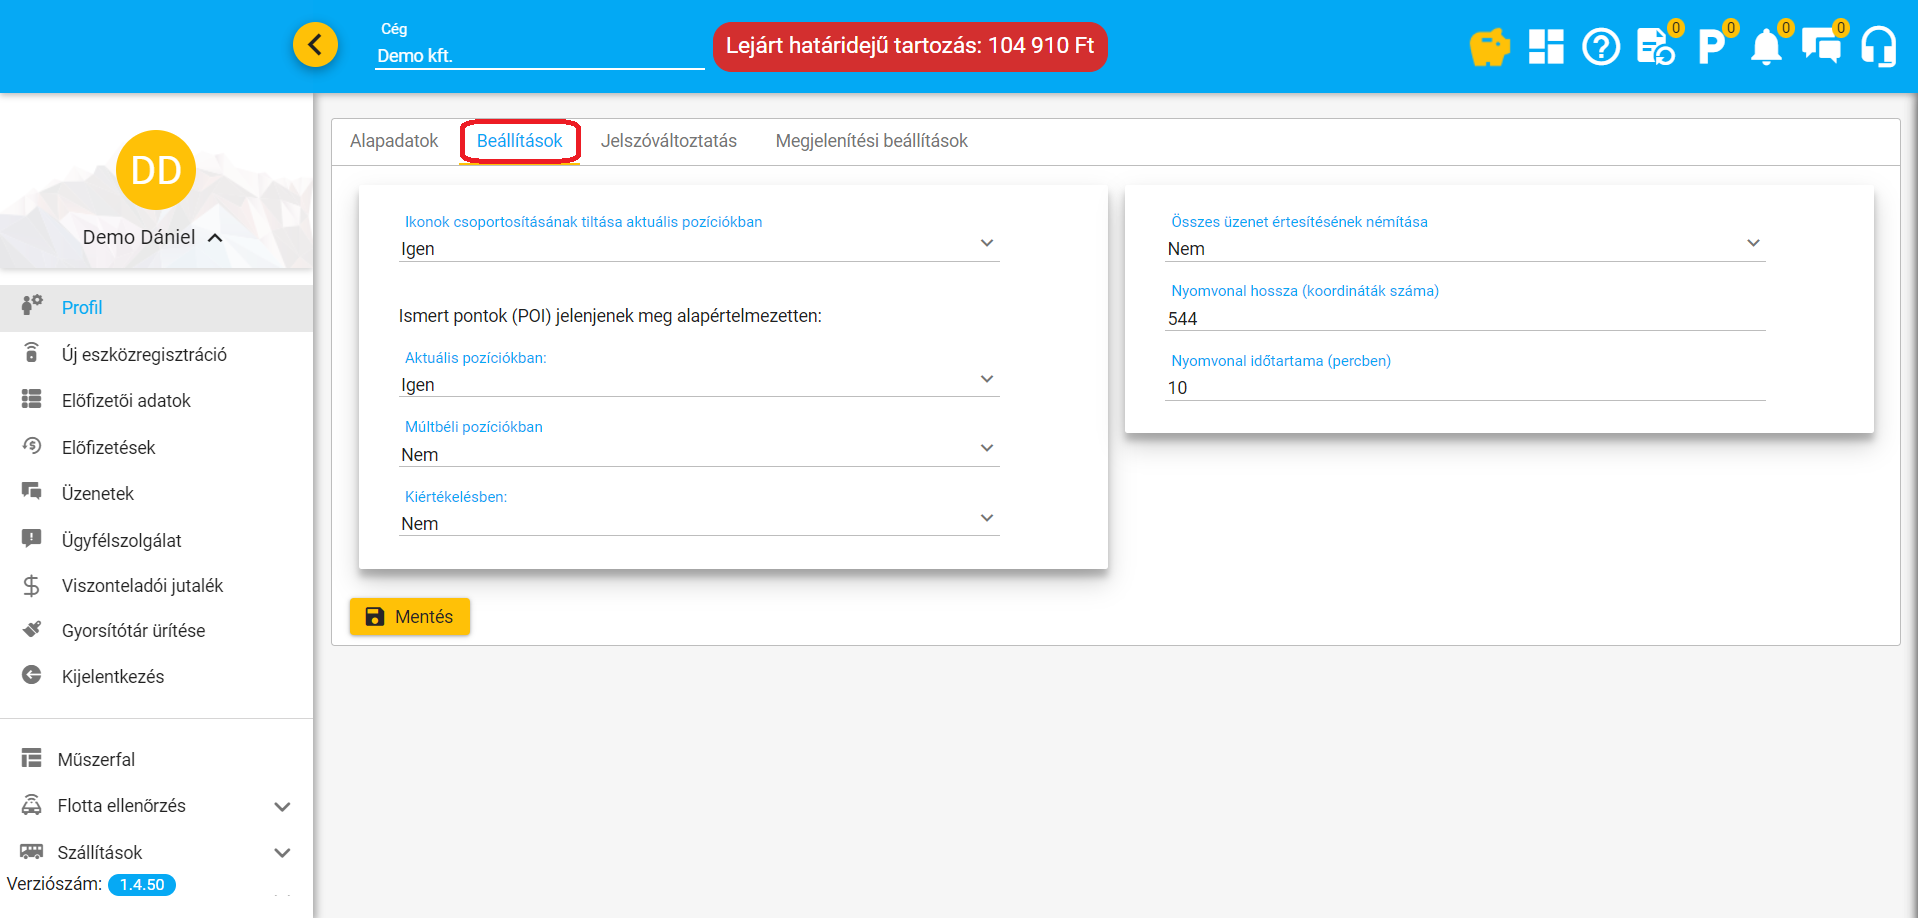
Task: Open the document refresh icon in header
Action: 1655,47
